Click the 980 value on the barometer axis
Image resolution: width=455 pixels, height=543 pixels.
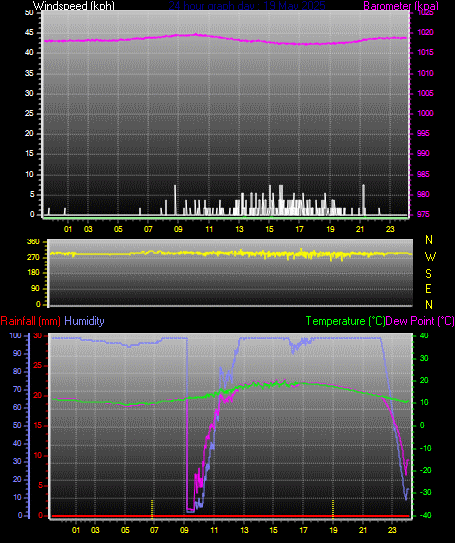[423, 194]
